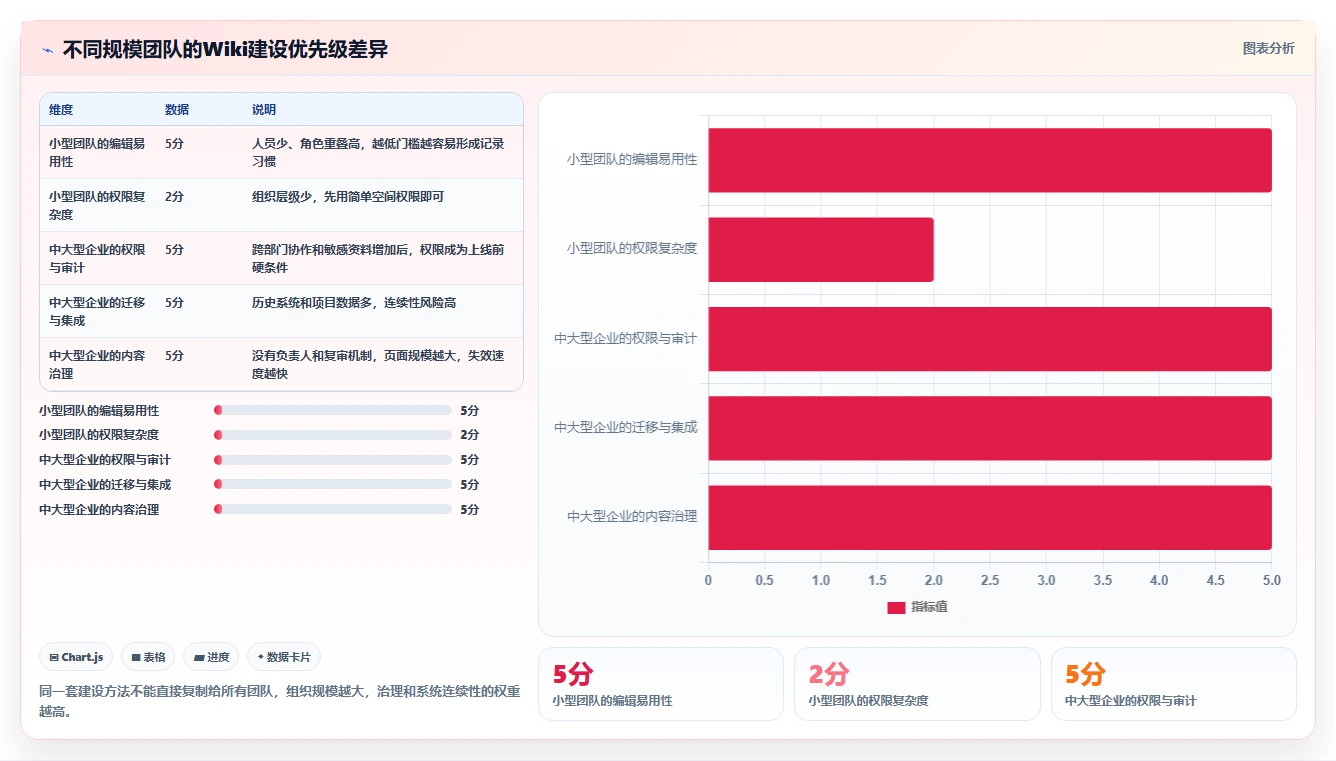Click the chart bar for 小型团队的权限复杂度

(x=821, y=249)
